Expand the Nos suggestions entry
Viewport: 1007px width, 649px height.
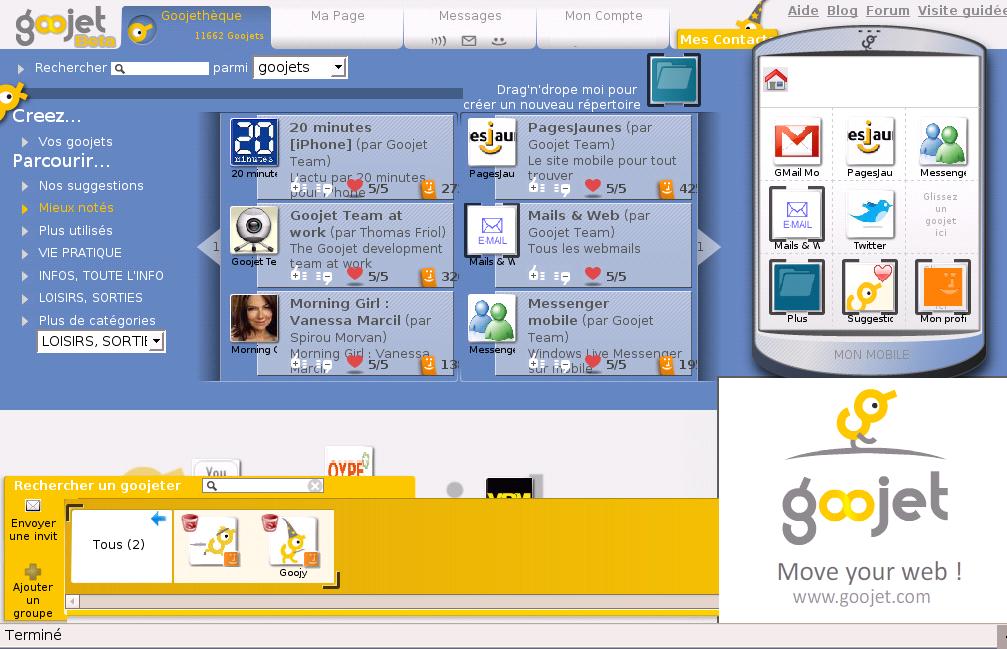25,186
